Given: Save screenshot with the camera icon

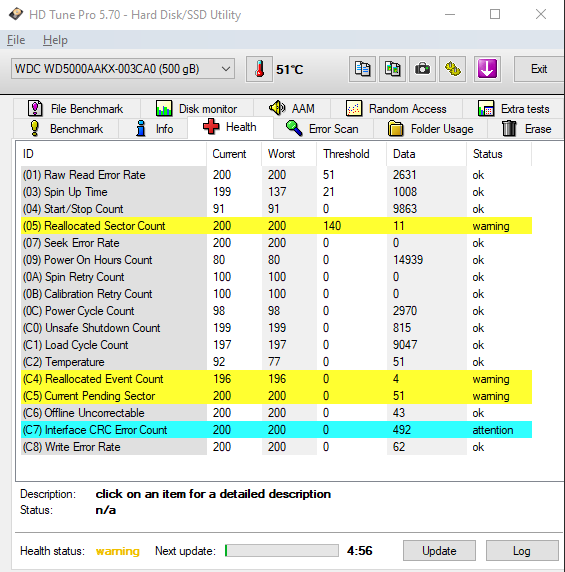Looking at the screenshot, I should pos(422,69).
